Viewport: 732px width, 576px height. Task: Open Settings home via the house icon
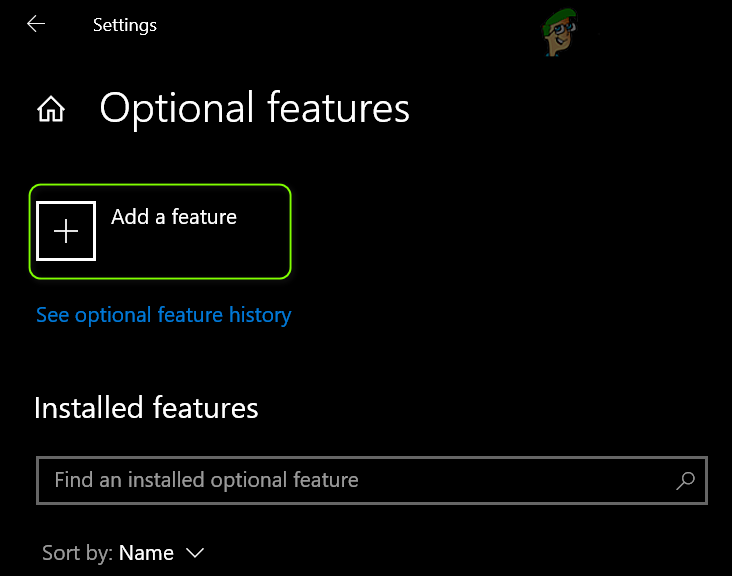[x=51, y=109]
